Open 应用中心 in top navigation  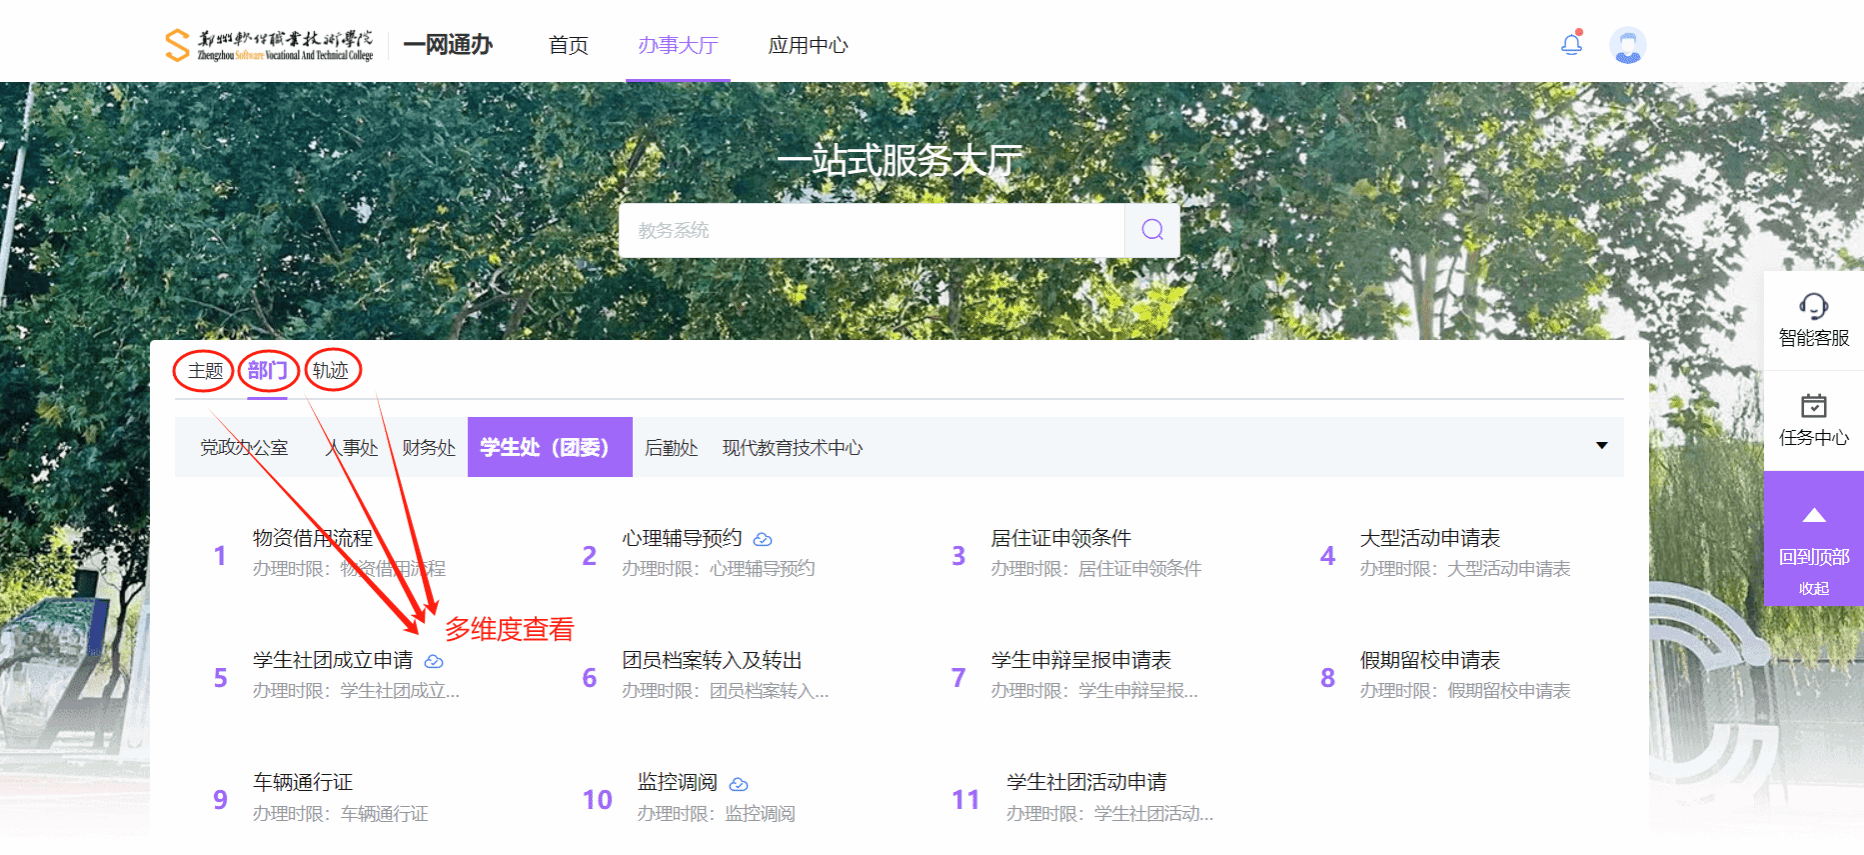(x=807, y=45)
